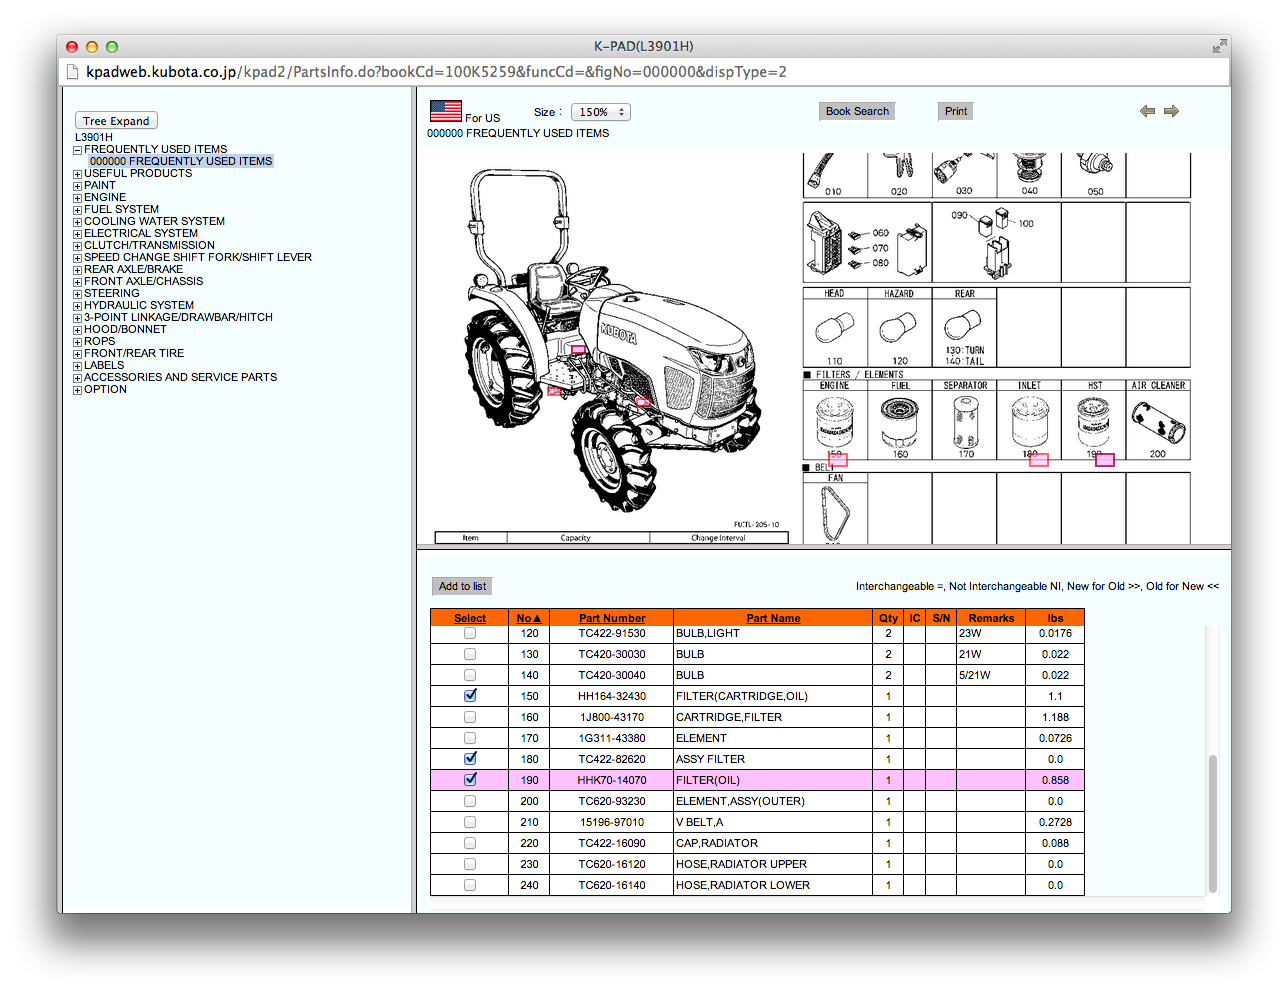Uncheck the box for 180 ASSY FILTER
The image size is (1288, 992).
pyautogui.click(x=470, y=758)
